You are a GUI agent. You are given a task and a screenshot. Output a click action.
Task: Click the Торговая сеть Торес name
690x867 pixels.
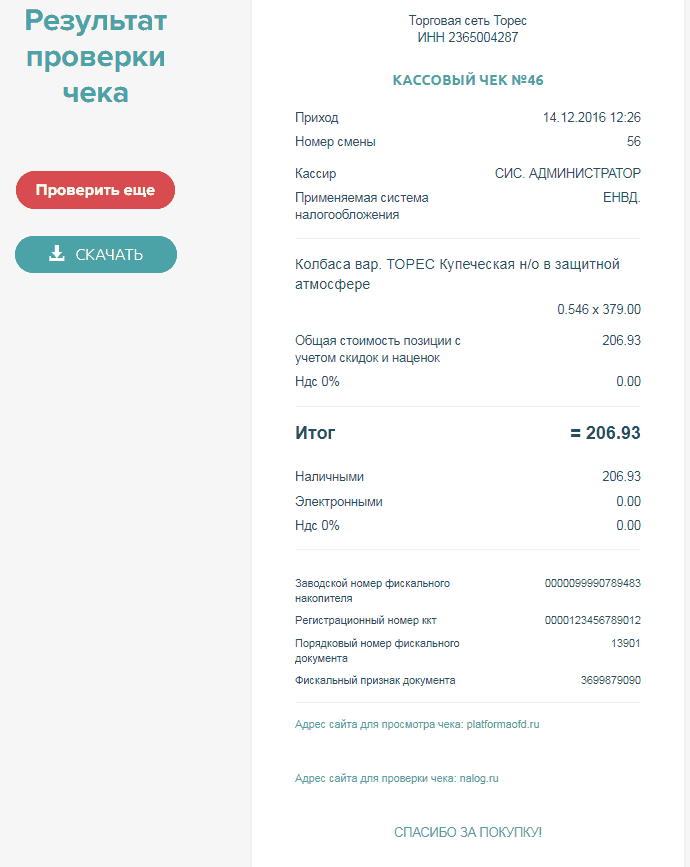pos(468,21)
